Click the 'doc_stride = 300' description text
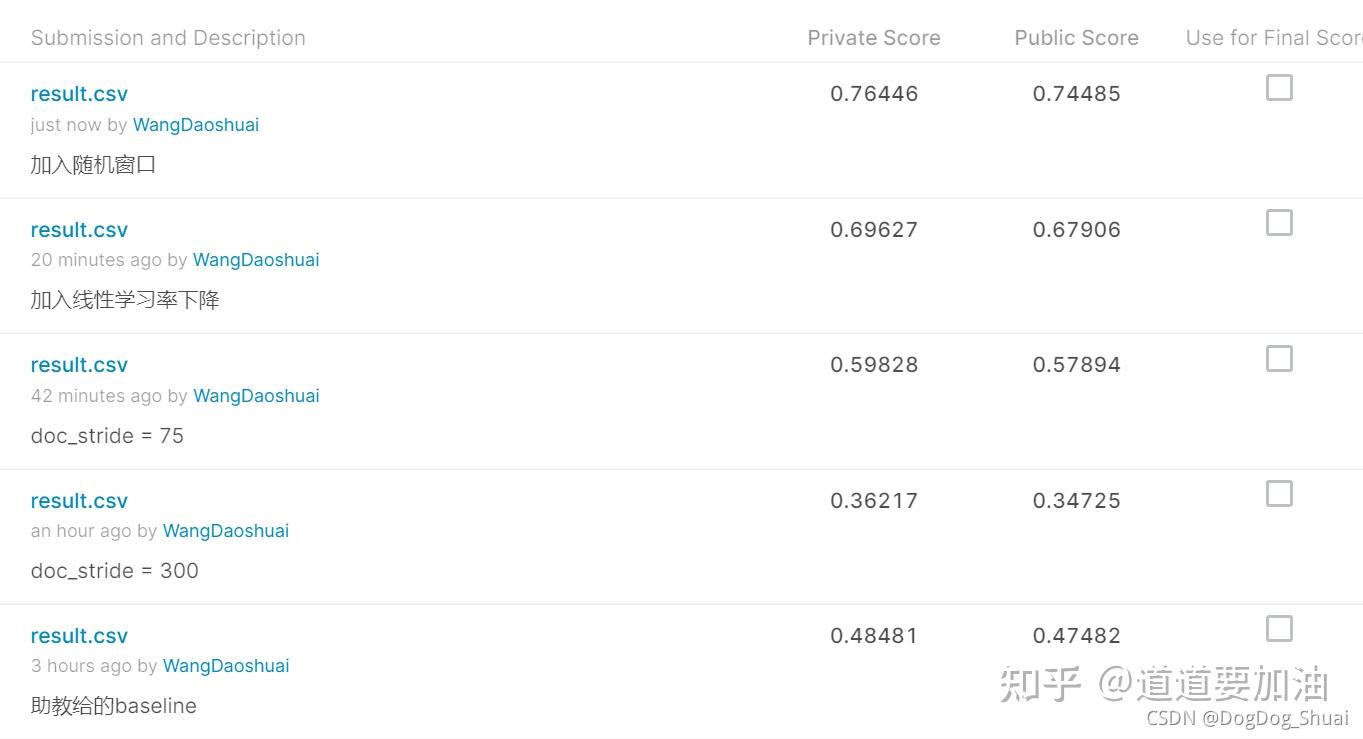 point(115,571)
